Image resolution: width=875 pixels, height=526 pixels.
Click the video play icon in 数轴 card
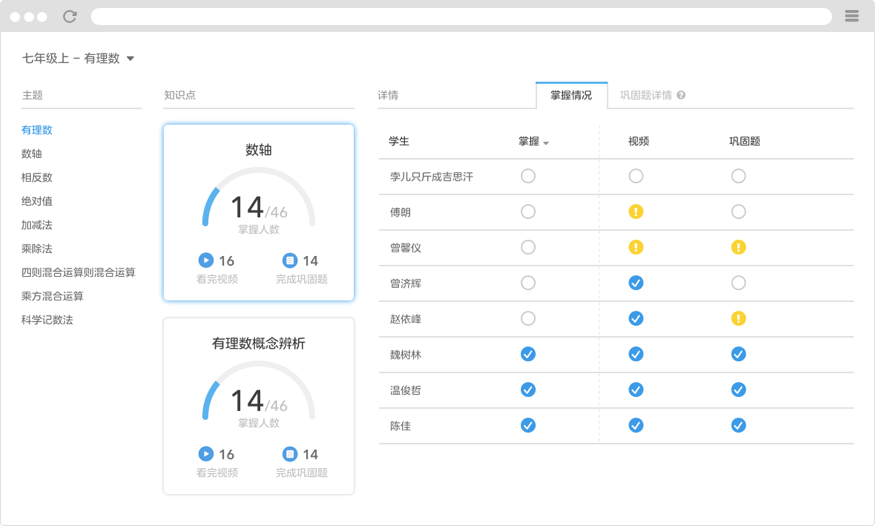tap(206, 260)
